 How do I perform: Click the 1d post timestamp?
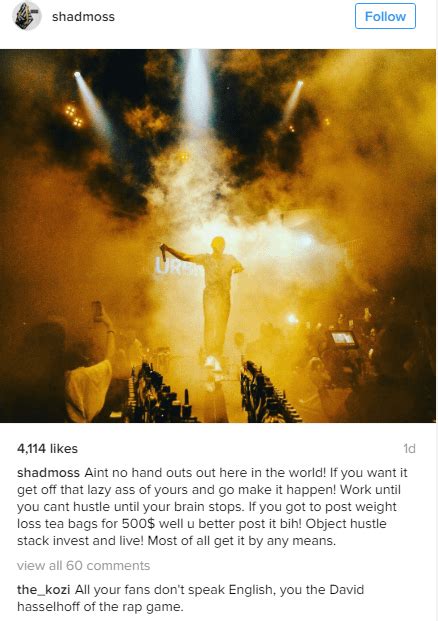409,449
